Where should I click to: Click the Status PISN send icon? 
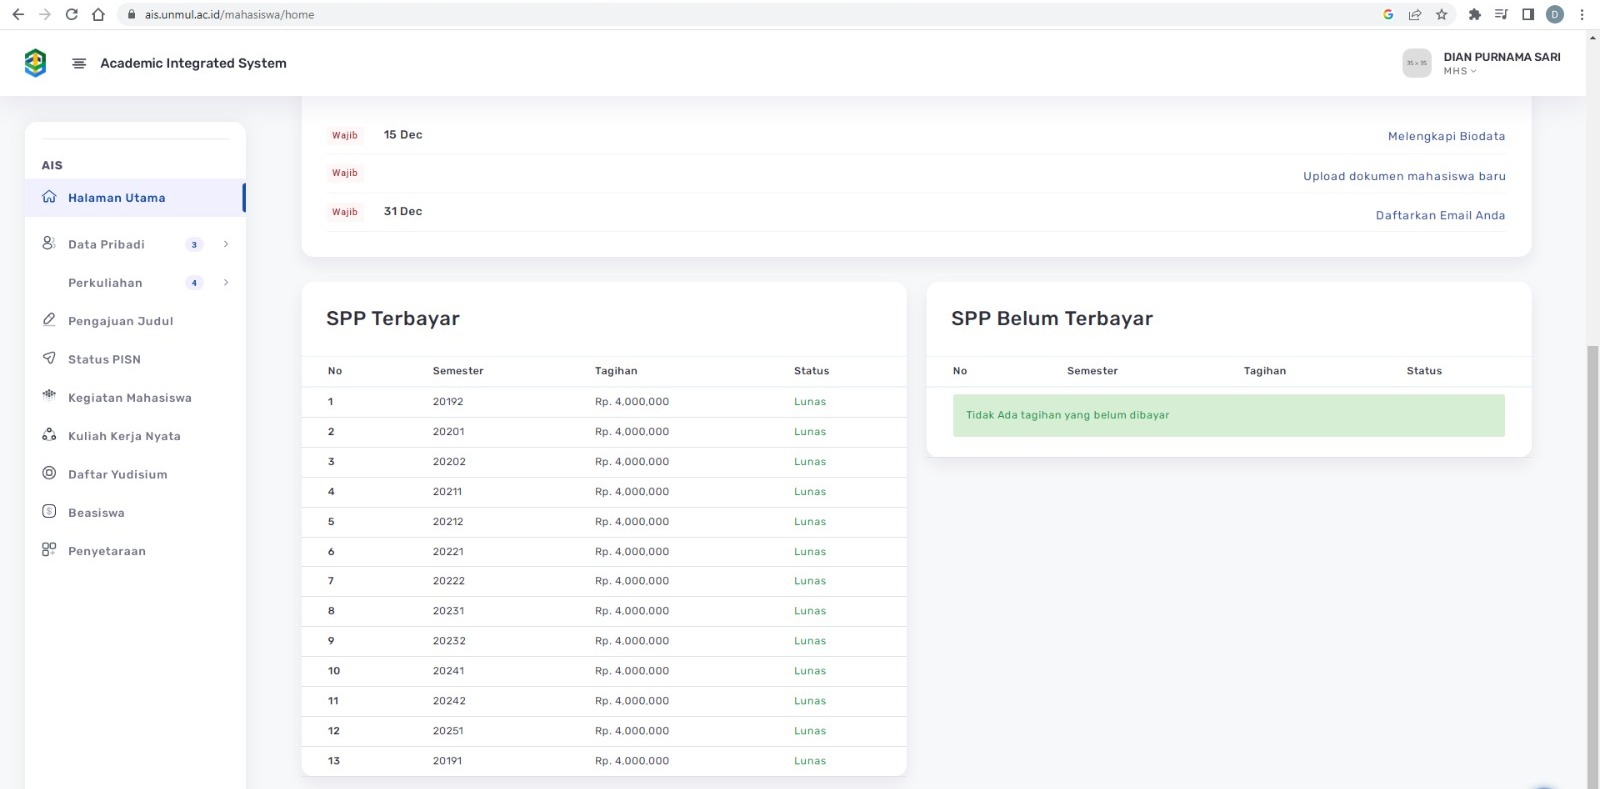(x=49, y=358)
